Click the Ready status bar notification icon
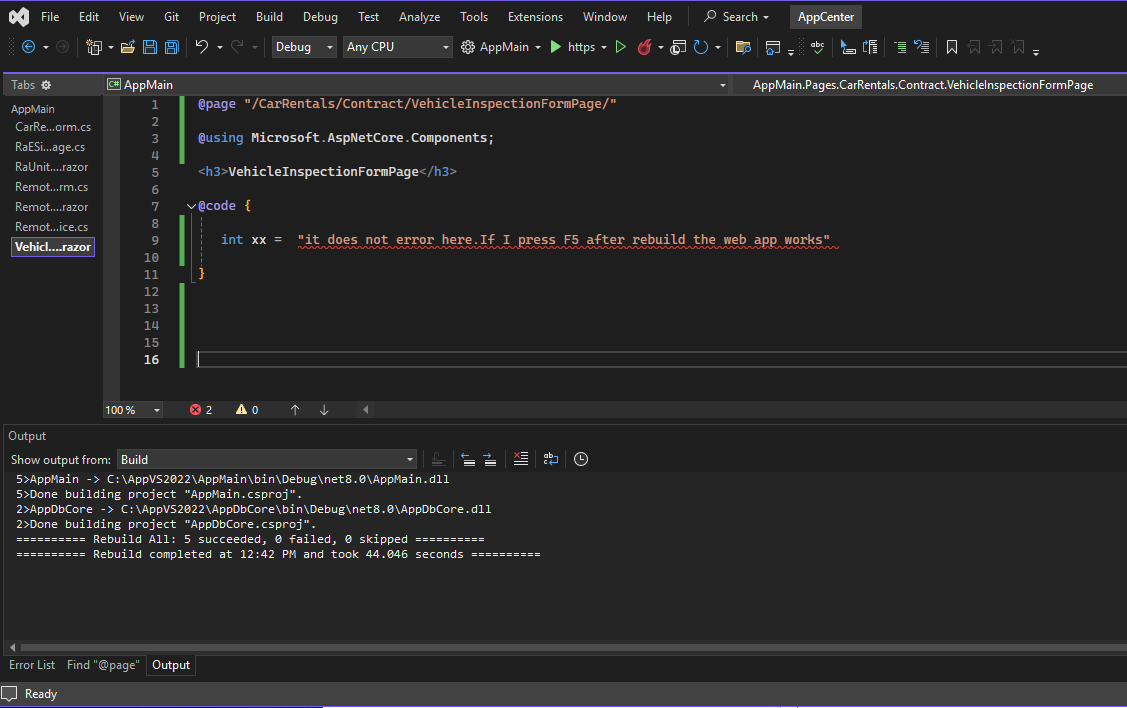Viewport: 1127px width, 708px height. [x=9, y=694]
